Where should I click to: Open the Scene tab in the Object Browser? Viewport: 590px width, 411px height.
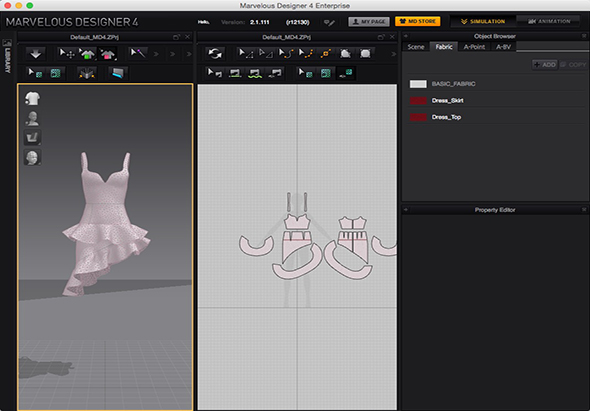(x=416, y=47)
